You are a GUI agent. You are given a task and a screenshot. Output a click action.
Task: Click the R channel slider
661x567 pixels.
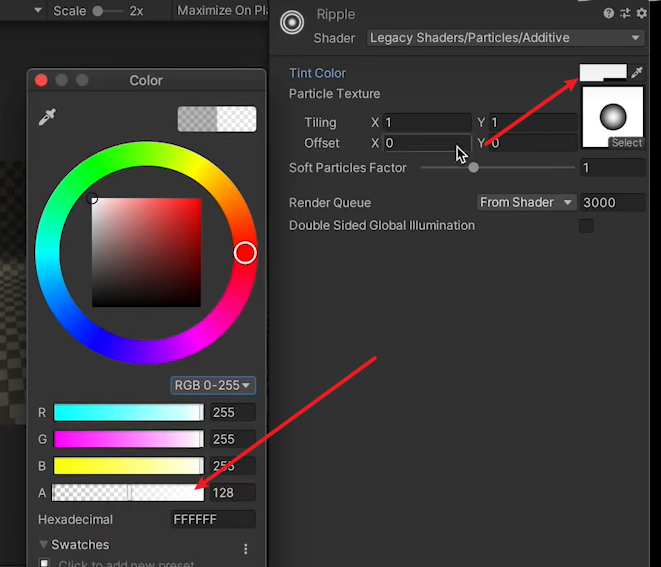[x=129, y=412]
